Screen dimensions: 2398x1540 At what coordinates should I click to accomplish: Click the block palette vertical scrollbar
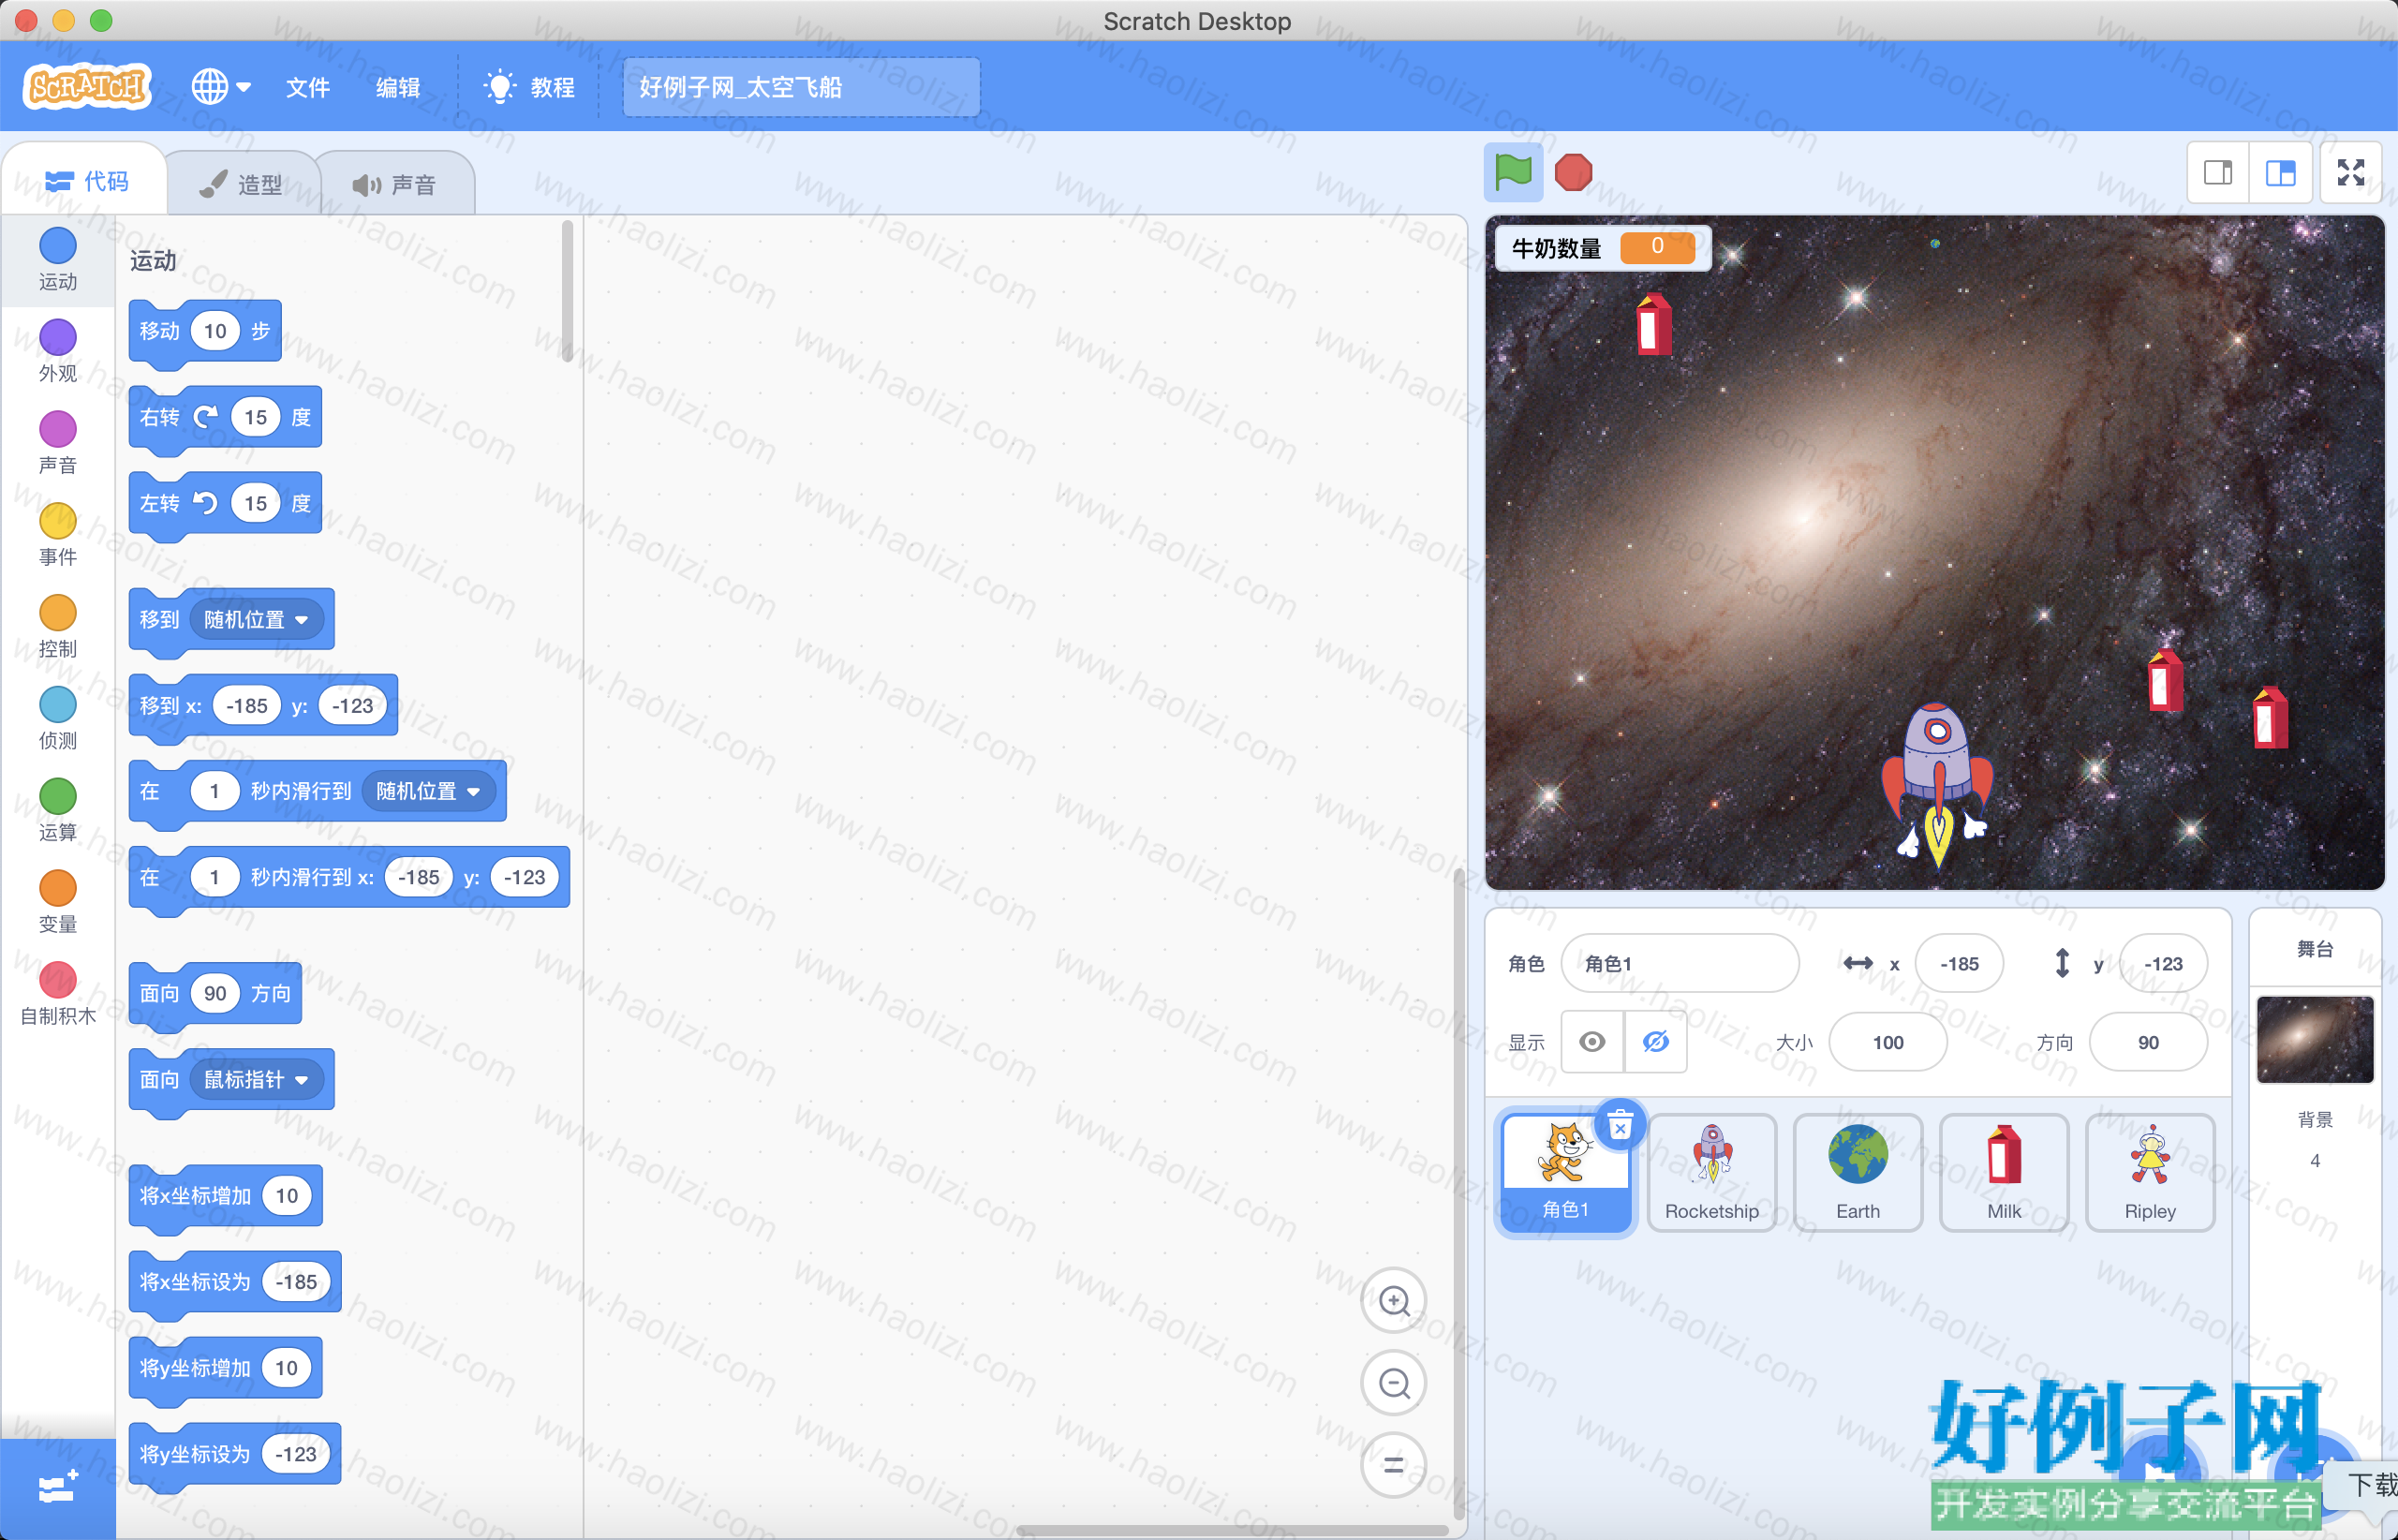pos(568,290)
